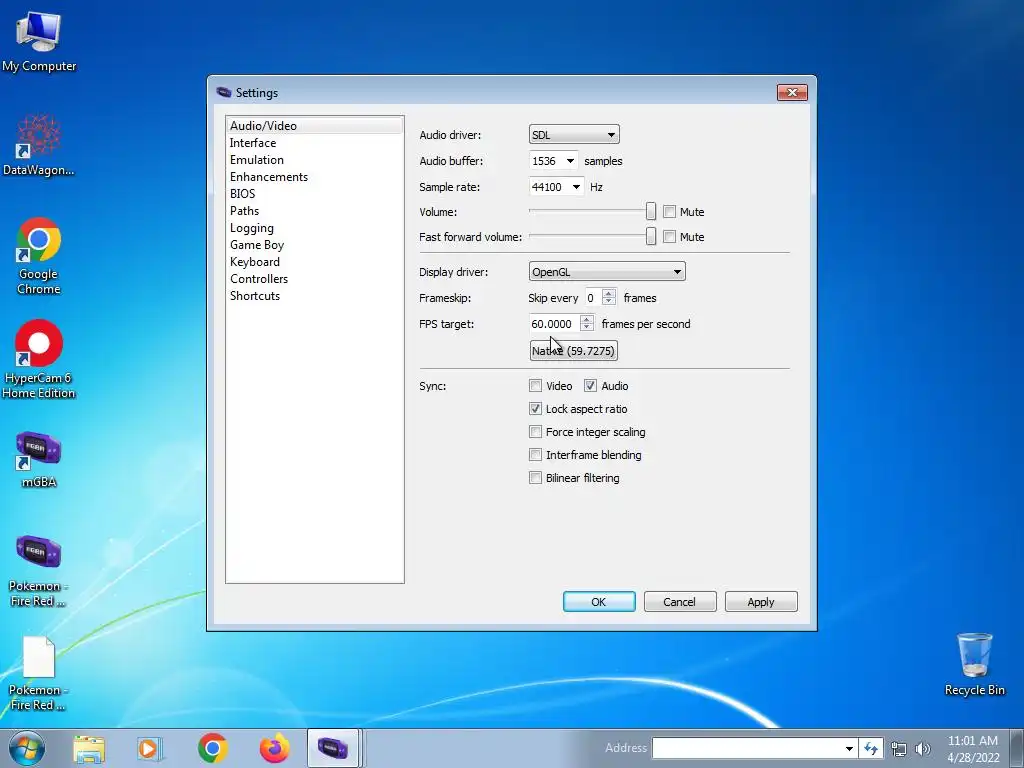The height and width of the screenshot is (768, 1024).
Task: Select Emulation settings category
Action: 315,159
